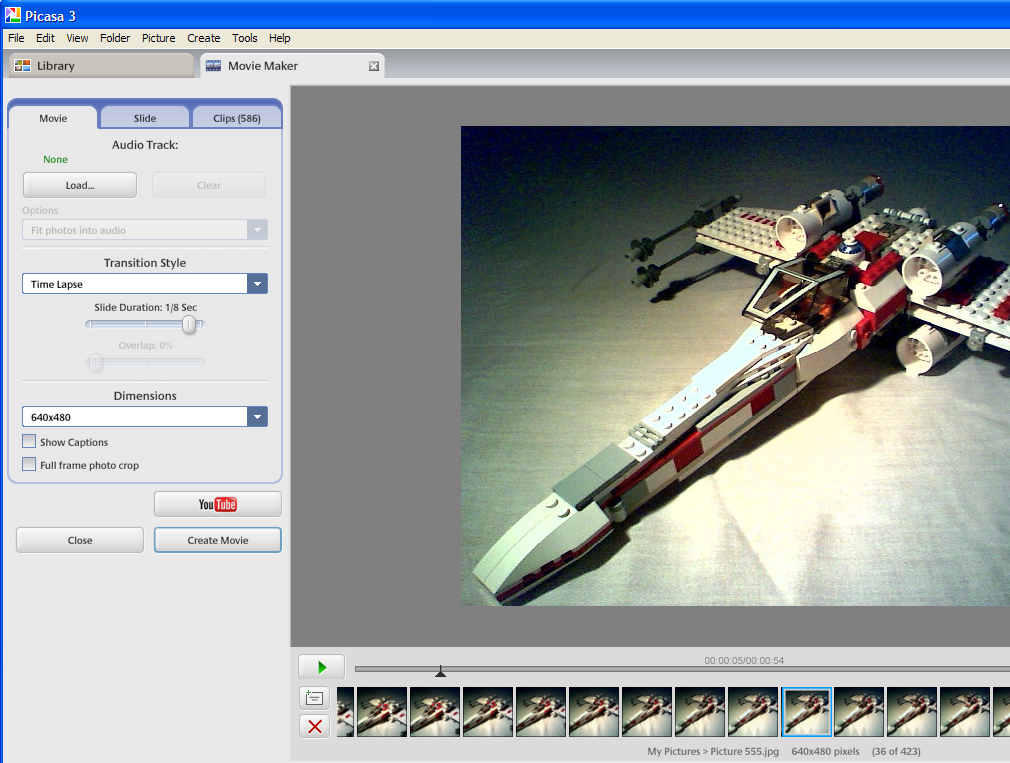The width and height of the screenshot is (1010, 763).
Task: Switch to the Clips (586) tab
Action: point(237,116)
